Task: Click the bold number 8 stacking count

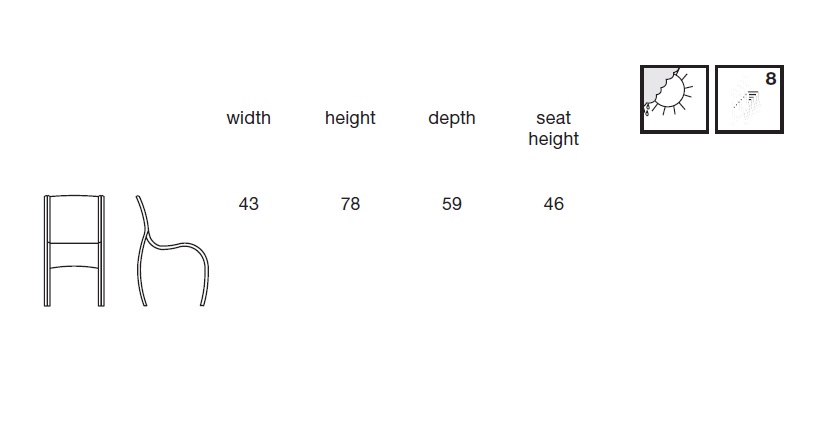Action: pos(771,79)
